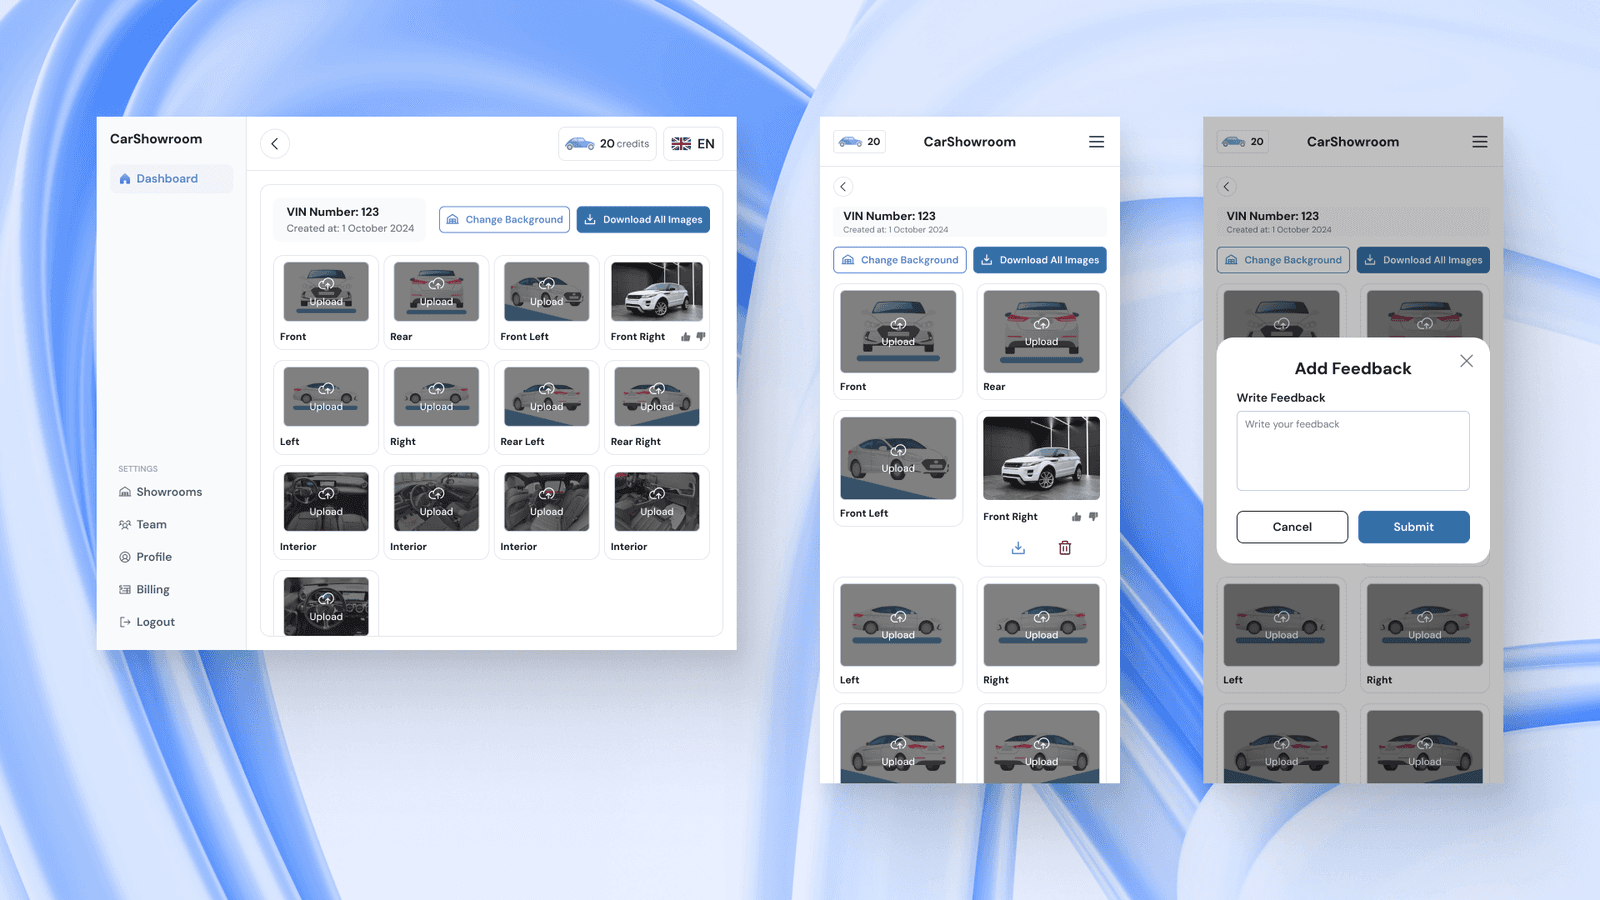Upload image in middle mobile Front tile
1600x900 pixels.
pos(898,332)
